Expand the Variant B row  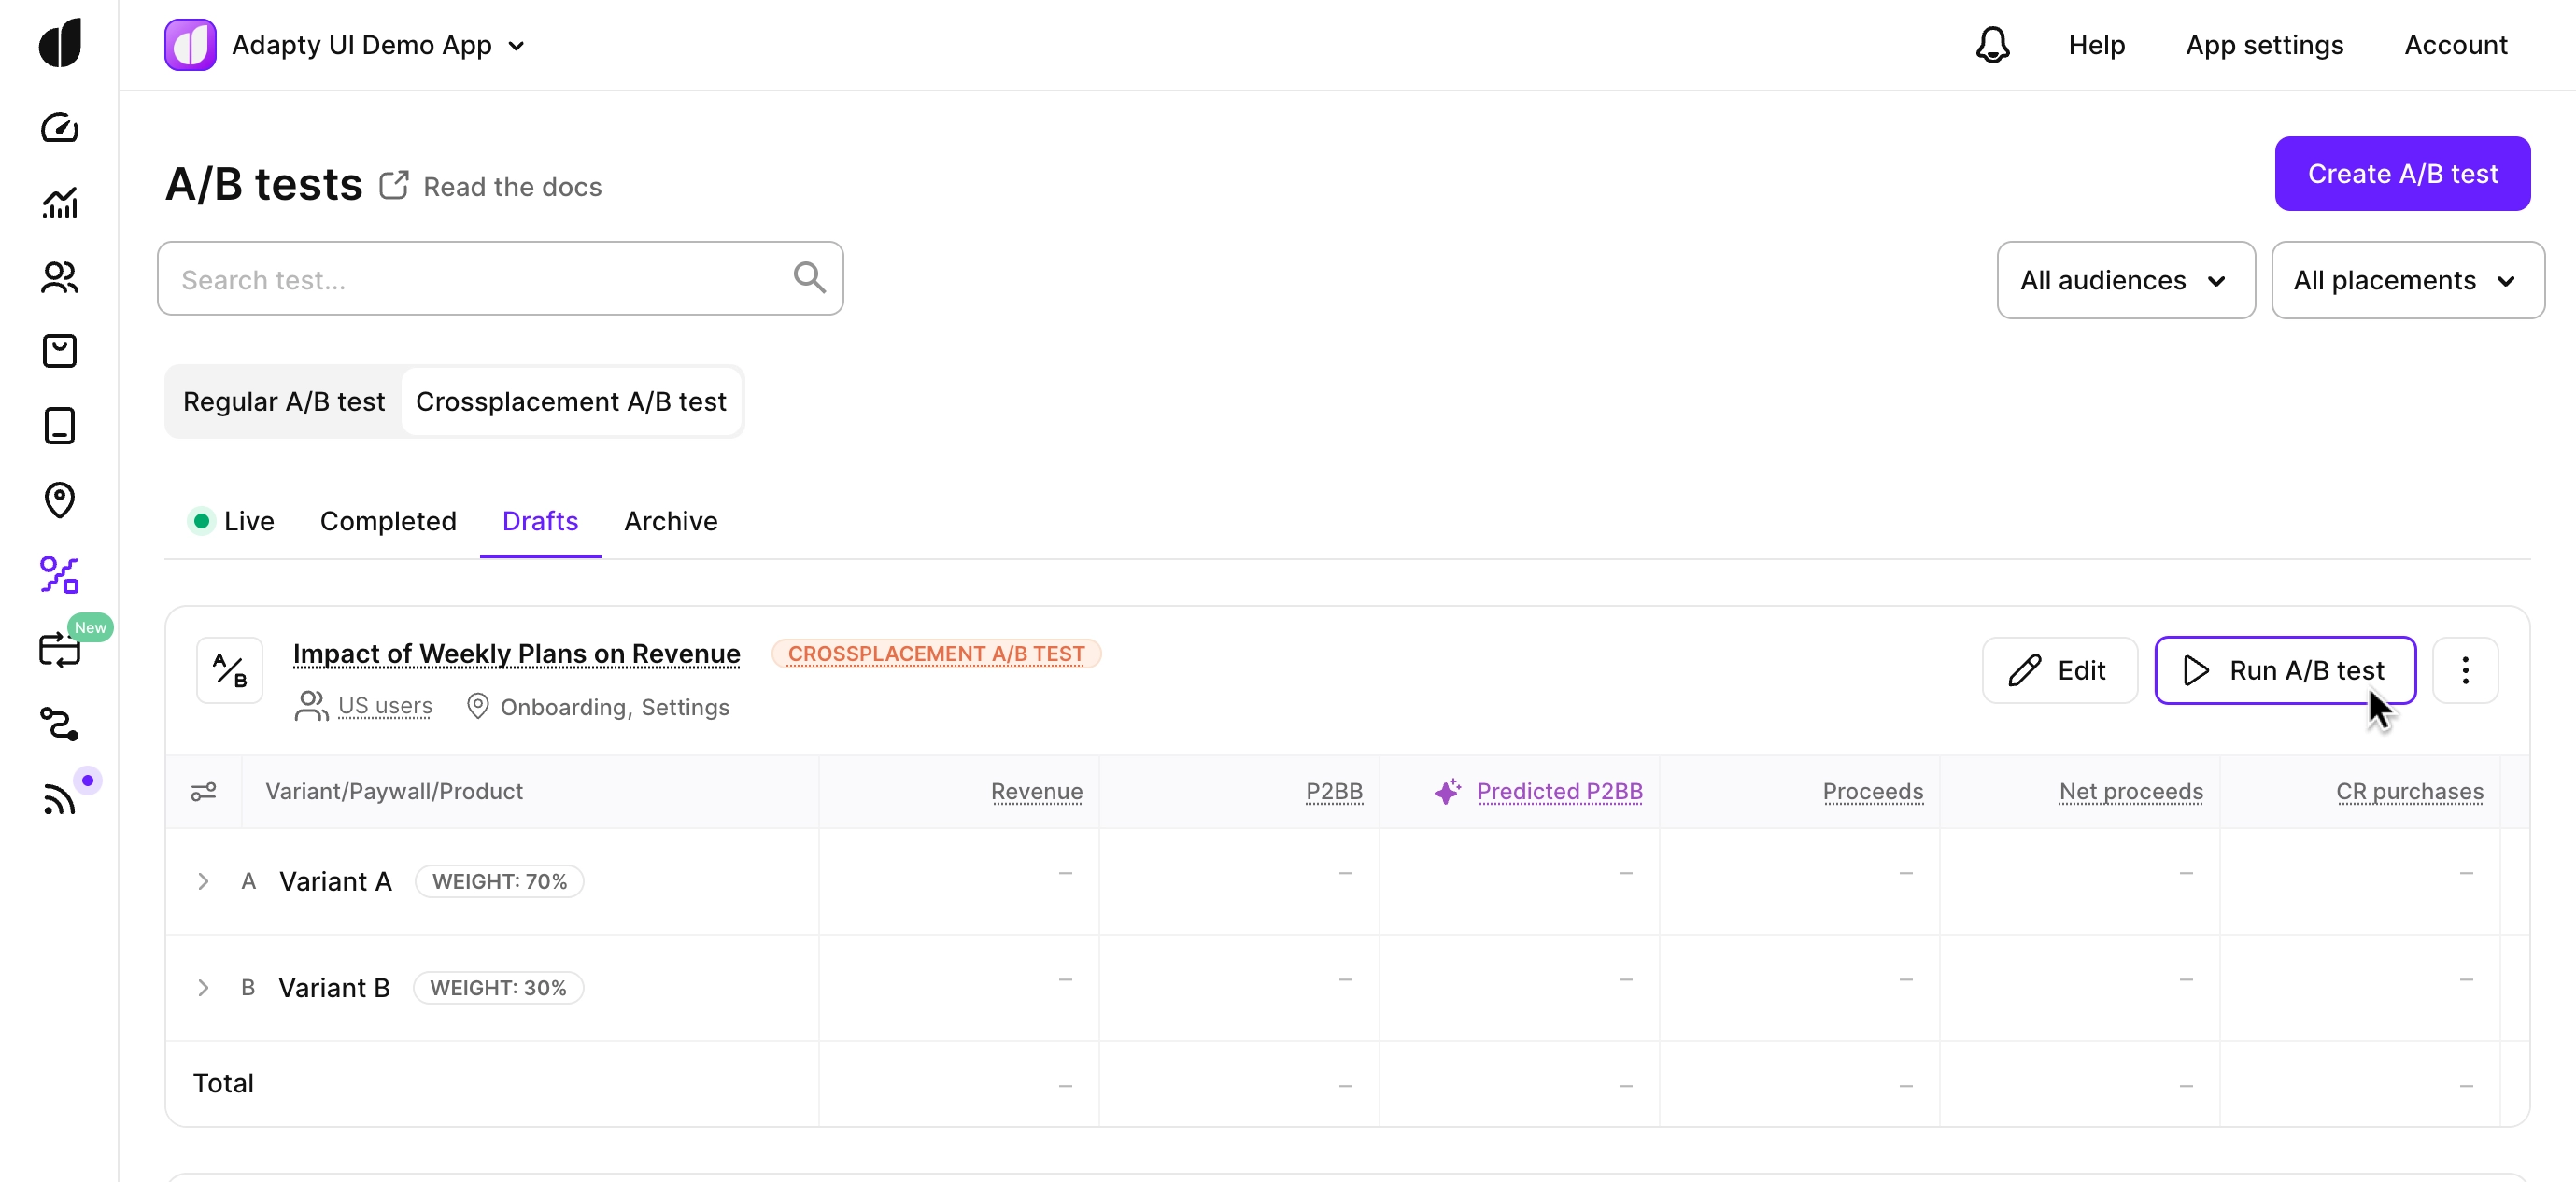click(x=203, y=987)
